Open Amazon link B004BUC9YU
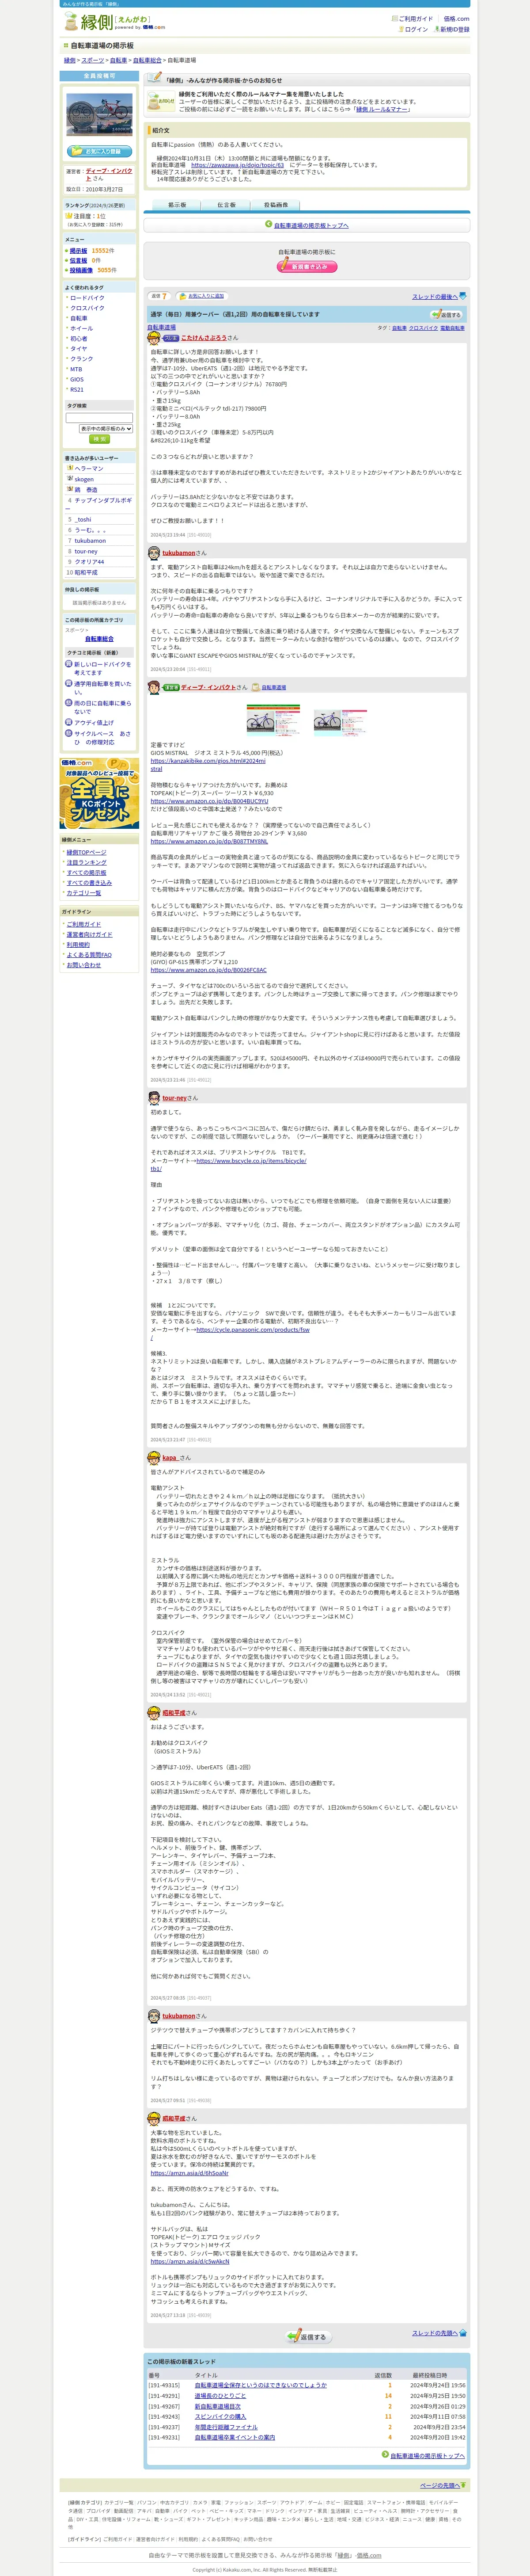This screenshot has height=2576, width=530. pos(209,801)
